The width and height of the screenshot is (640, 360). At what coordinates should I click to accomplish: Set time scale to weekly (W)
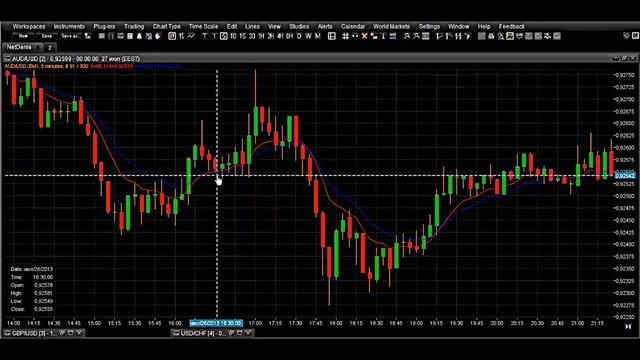pos(308,36)
